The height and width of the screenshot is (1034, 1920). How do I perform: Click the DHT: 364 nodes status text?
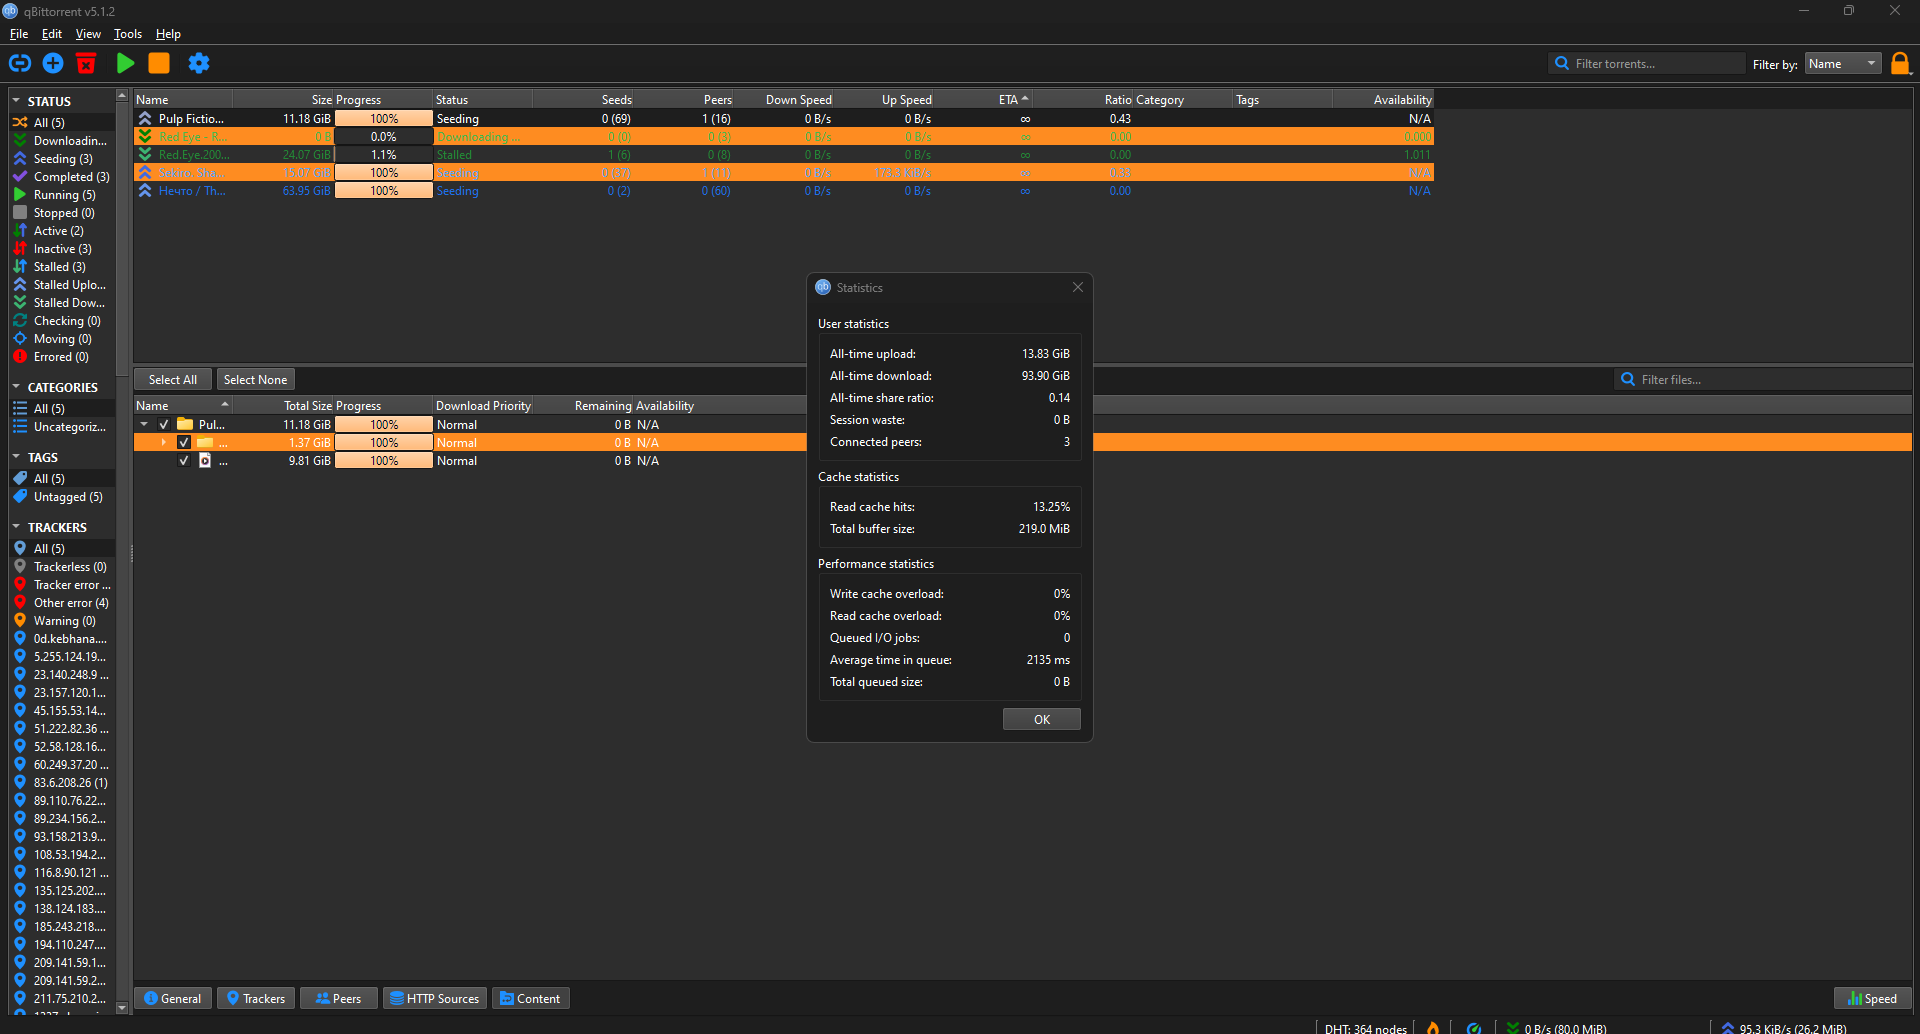(1365, 1028)
